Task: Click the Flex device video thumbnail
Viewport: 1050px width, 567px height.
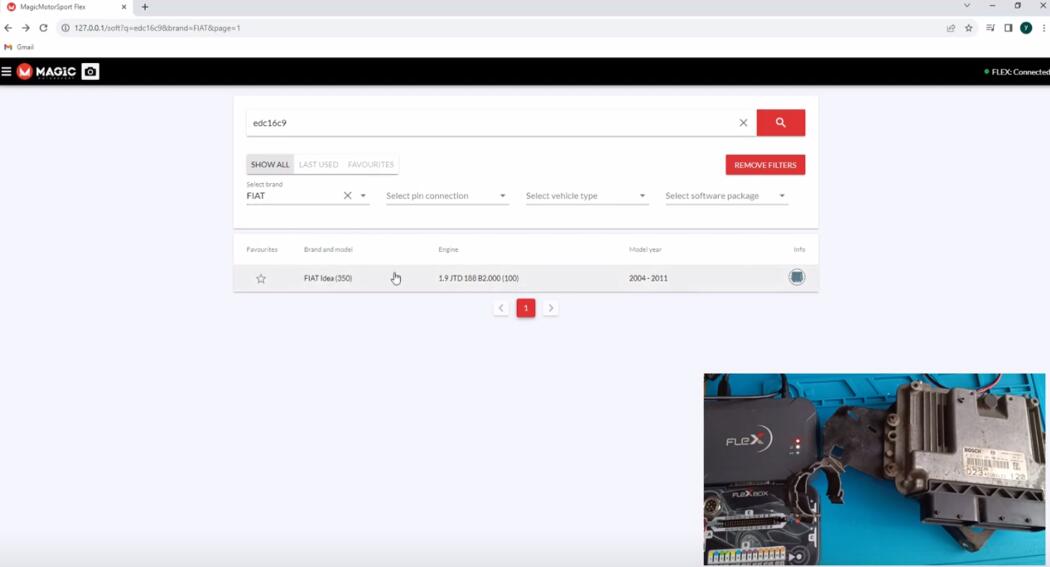Action: (x=875, y=469)
